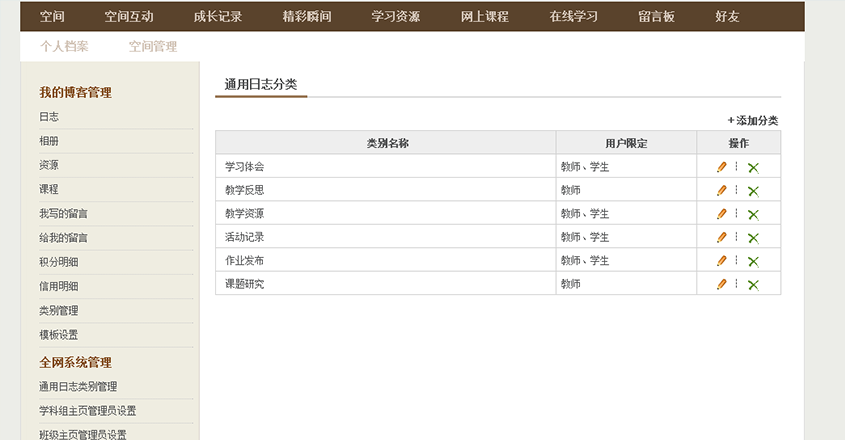
Task: Open 模板设置 in the sidebar
Action: coord(59,335)
